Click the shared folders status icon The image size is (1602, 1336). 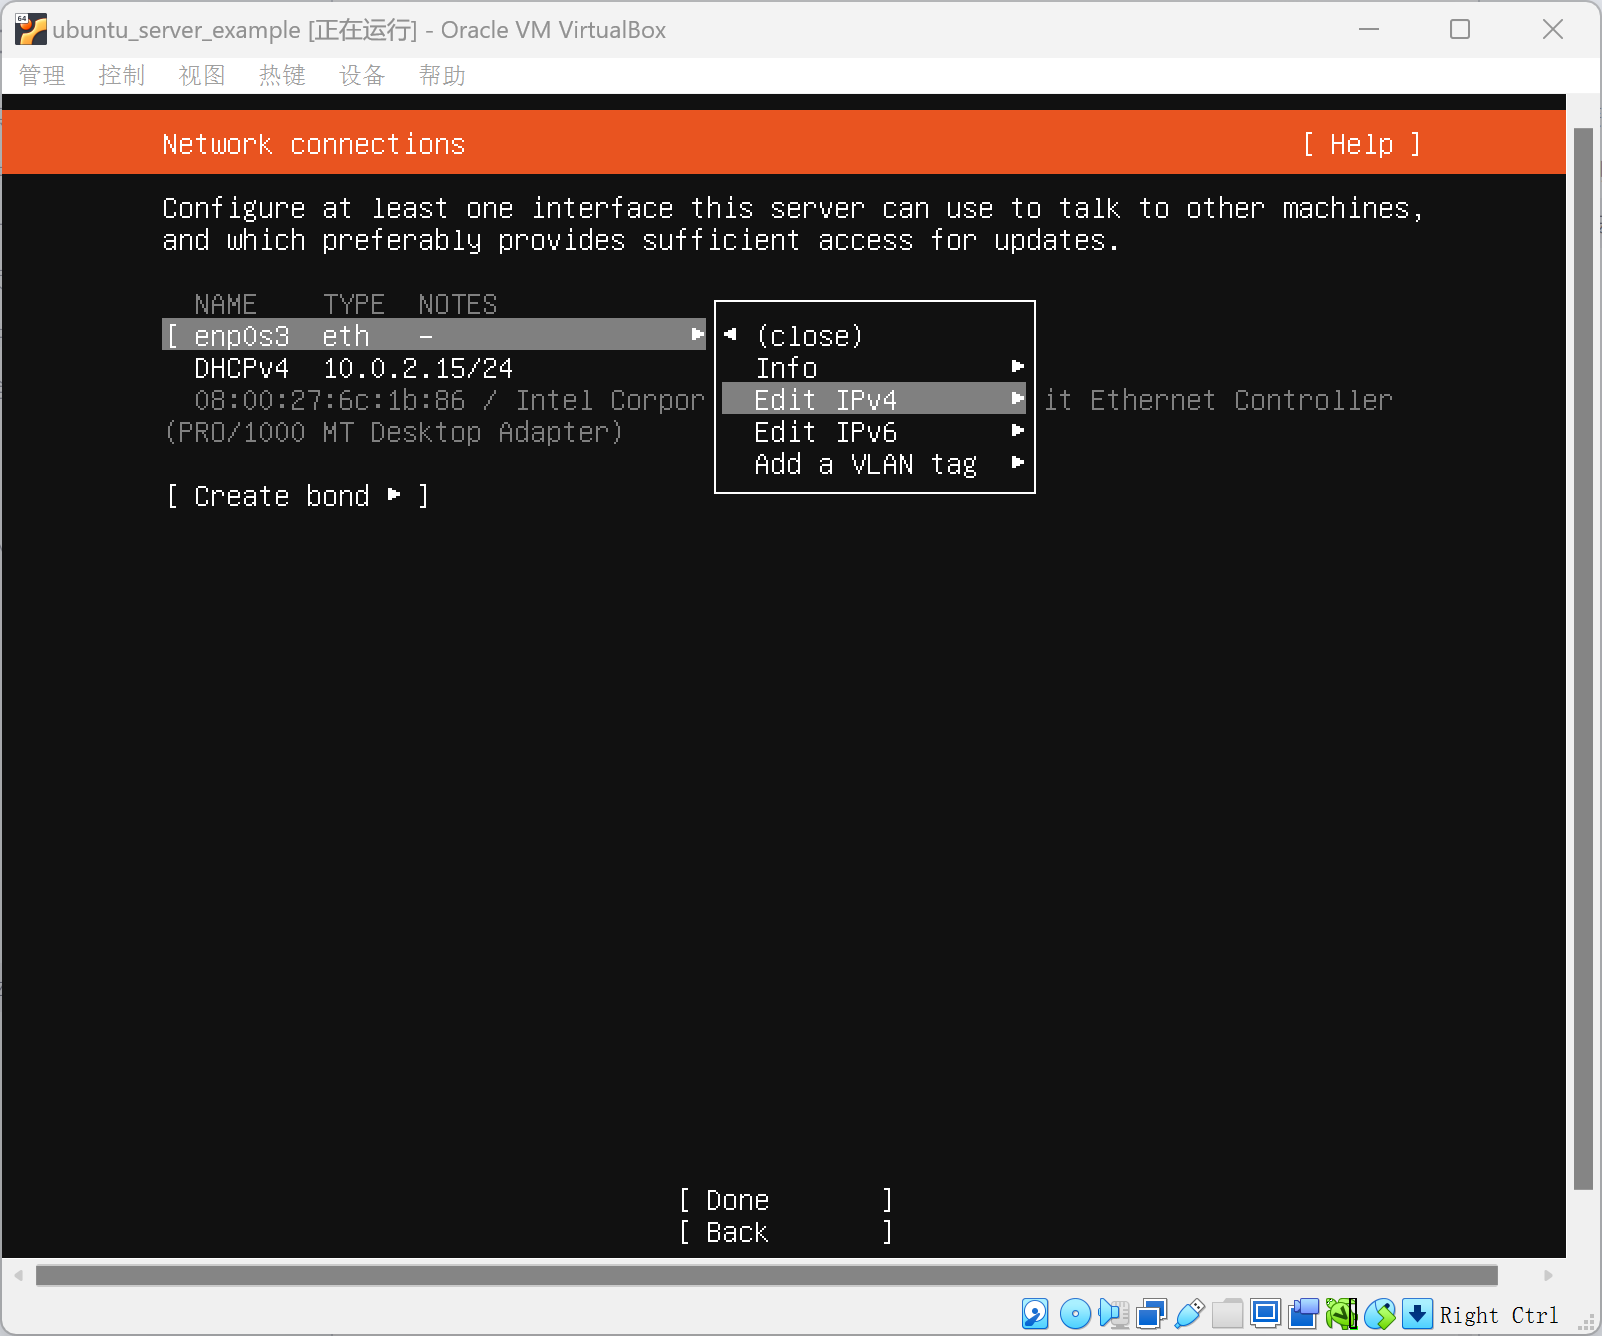coord(1227,1313)
